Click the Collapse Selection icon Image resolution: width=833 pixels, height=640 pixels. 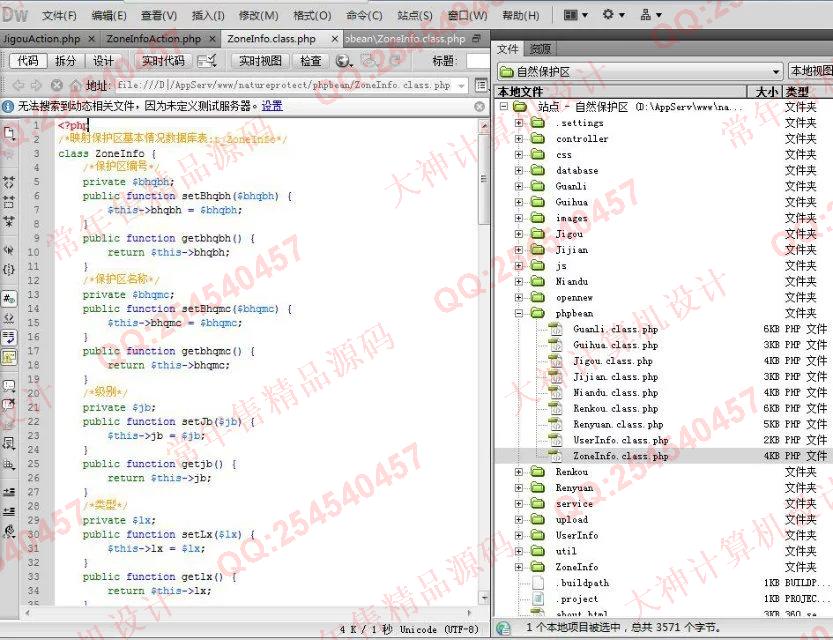9,202
